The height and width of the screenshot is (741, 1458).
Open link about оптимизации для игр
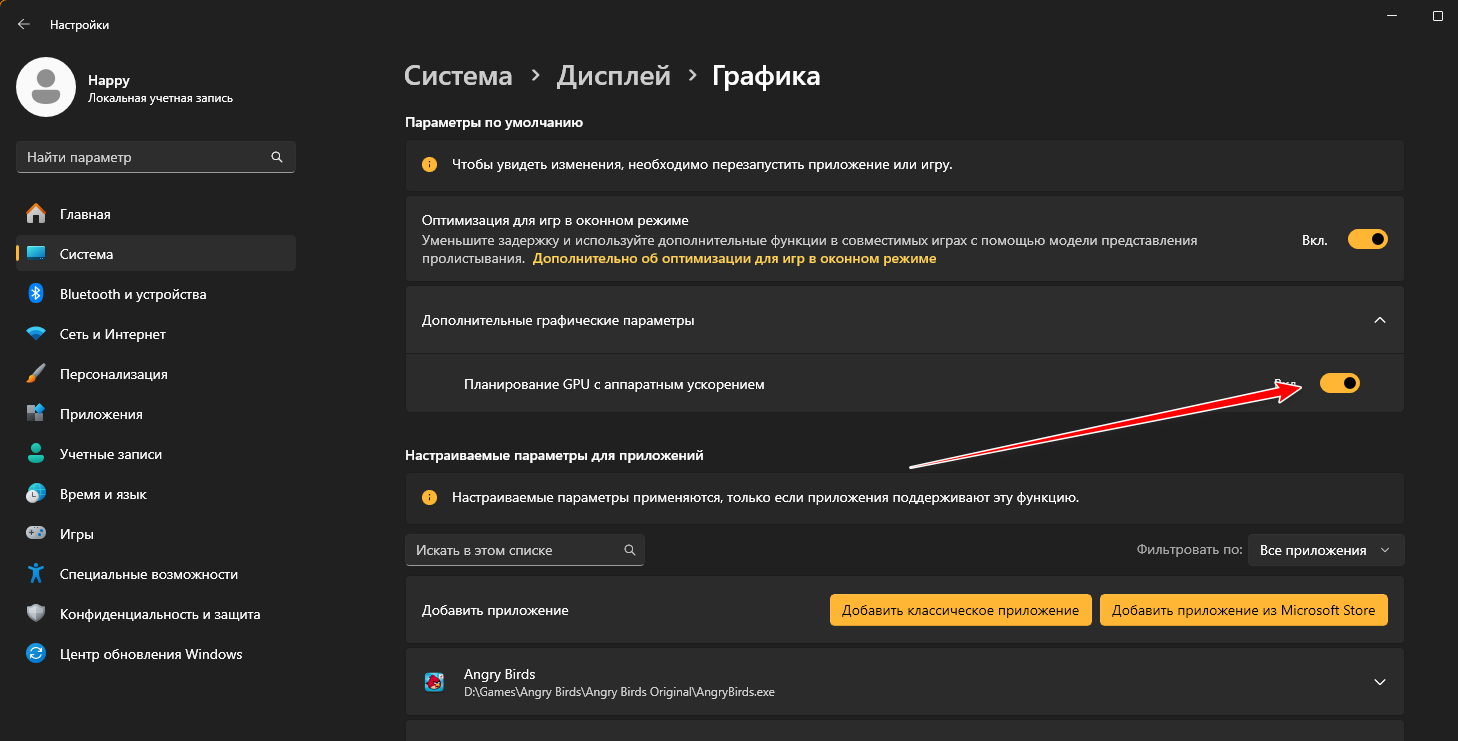coord(734,258)
